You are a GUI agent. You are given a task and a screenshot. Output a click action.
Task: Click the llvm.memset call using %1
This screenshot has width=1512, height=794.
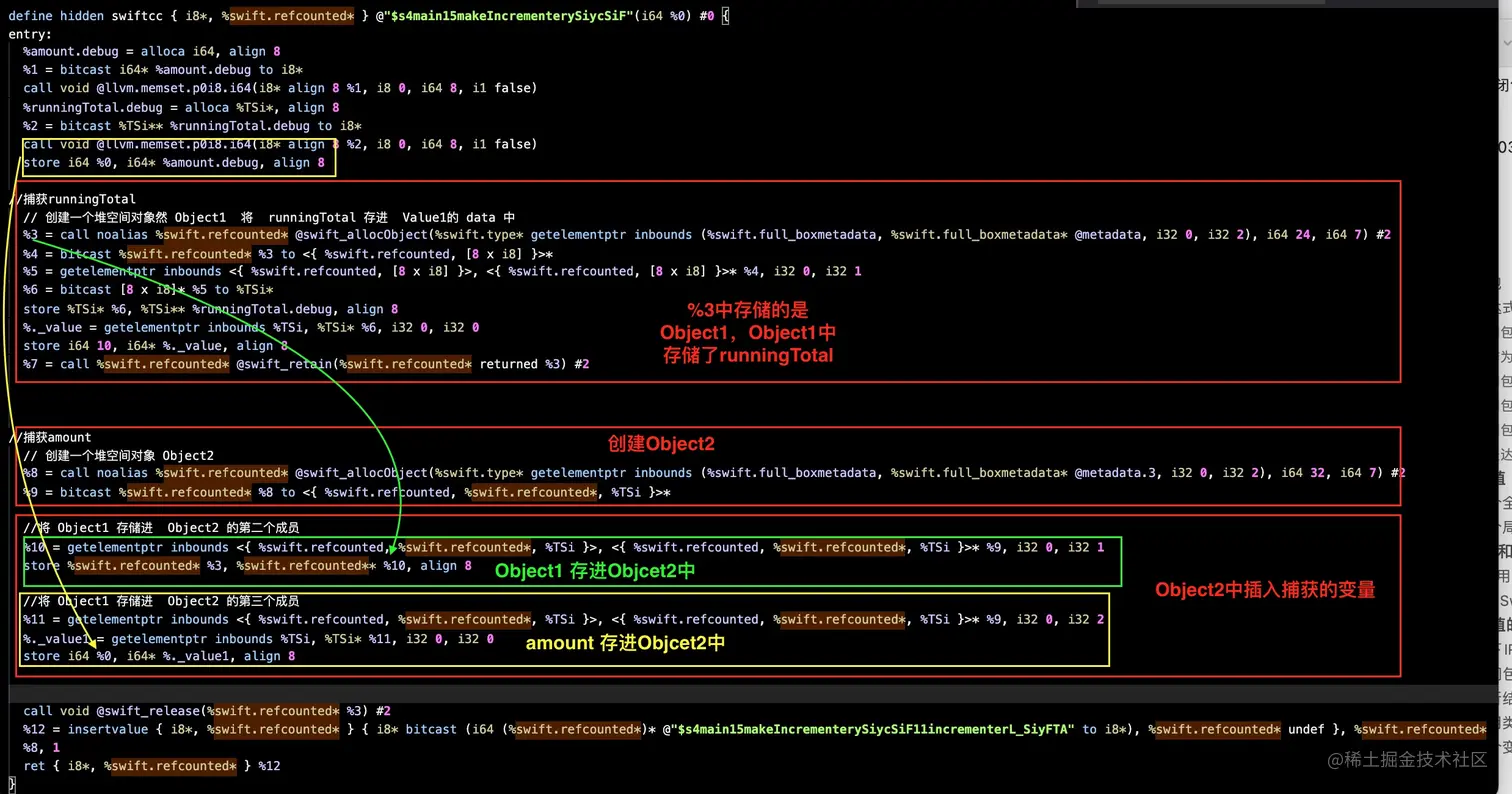pyautogui.click(x=280, y=88)
